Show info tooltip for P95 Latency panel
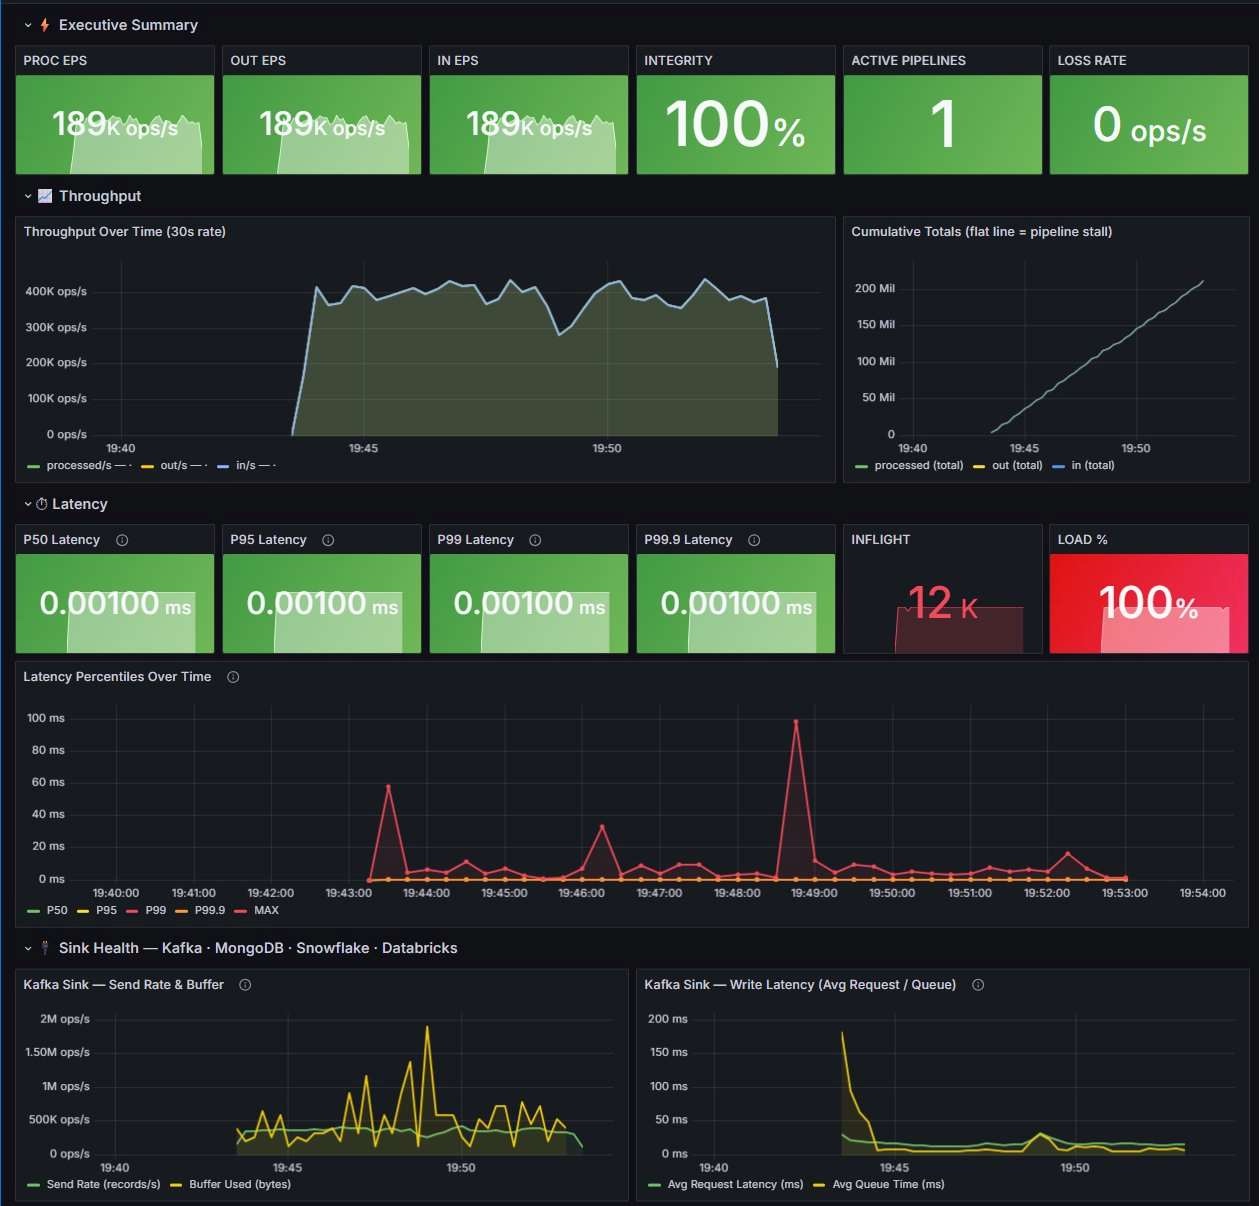Screen dimensions: 1259x1206 point(328,540)
